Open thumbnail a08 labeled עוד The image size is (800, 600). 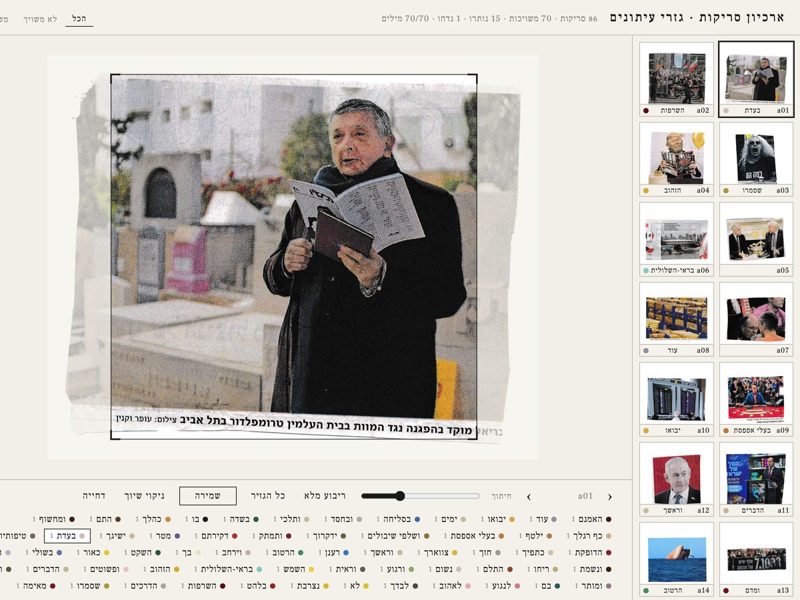pos(676,320)
